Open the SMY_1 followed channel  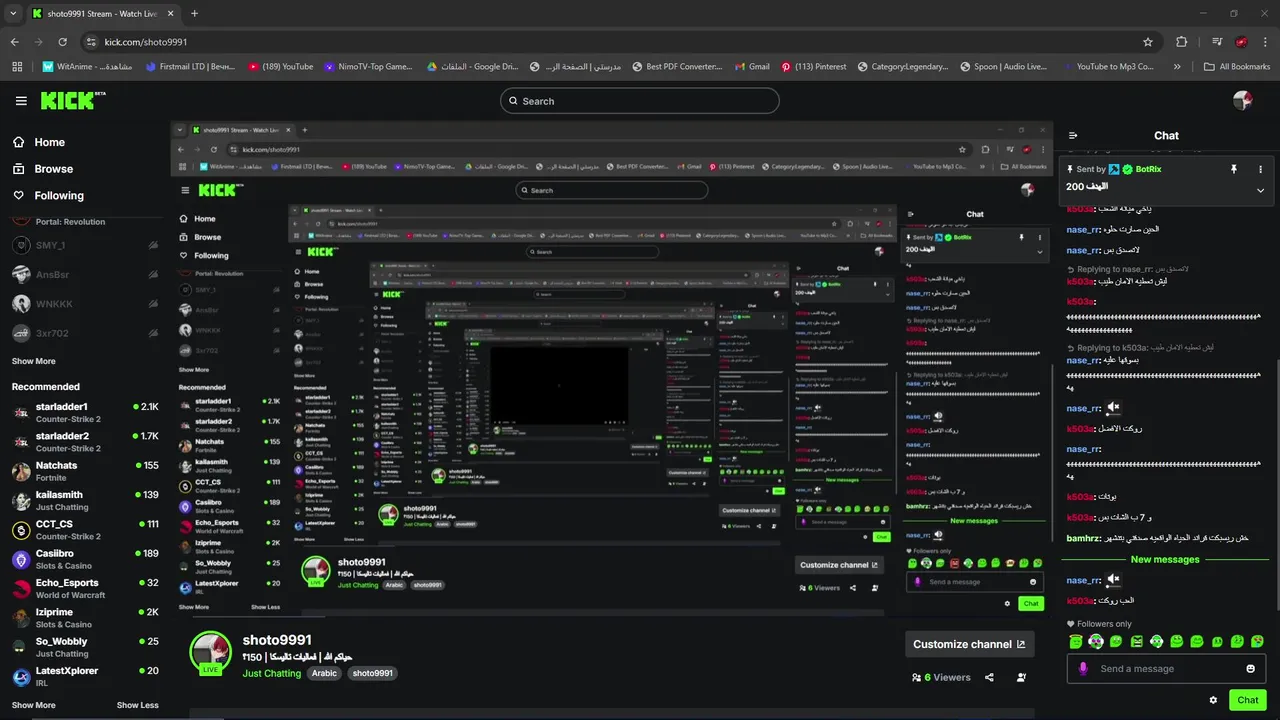click(x=85, y=245)
